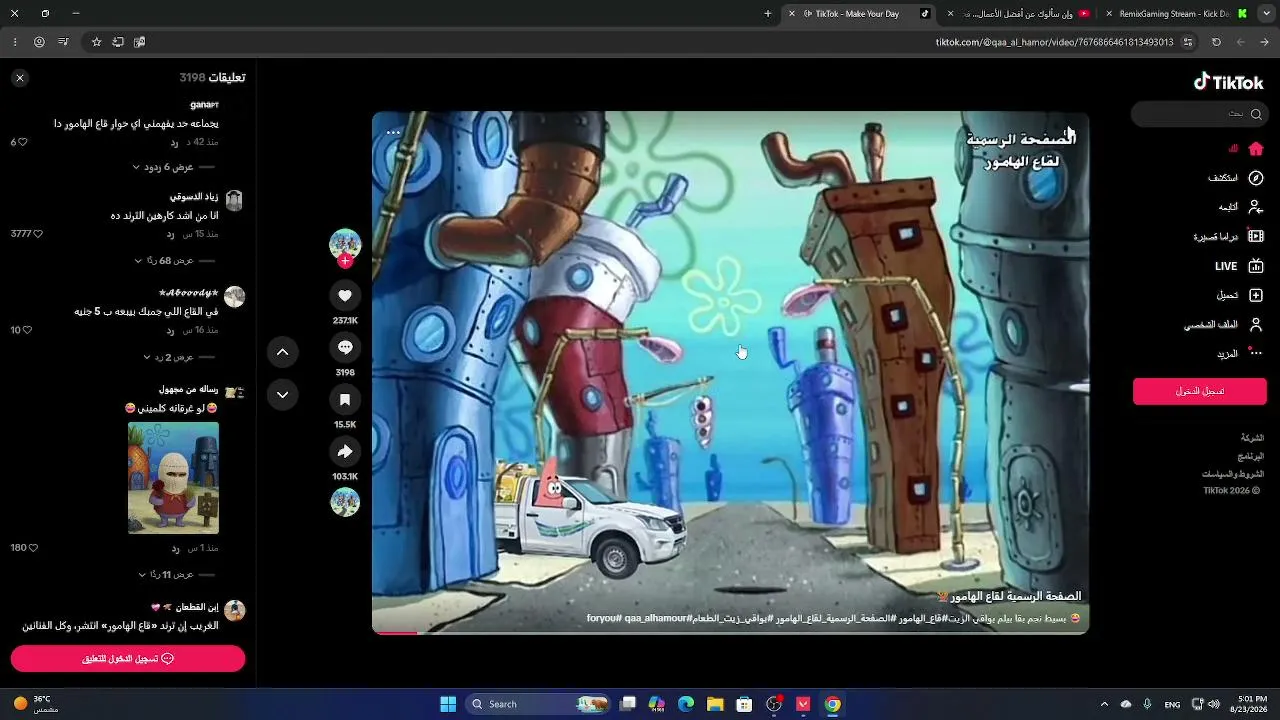This screenshot has width=1280, height=720.
Task: Focus the browser address bar URL
Action: click(x=1054, y=42)
